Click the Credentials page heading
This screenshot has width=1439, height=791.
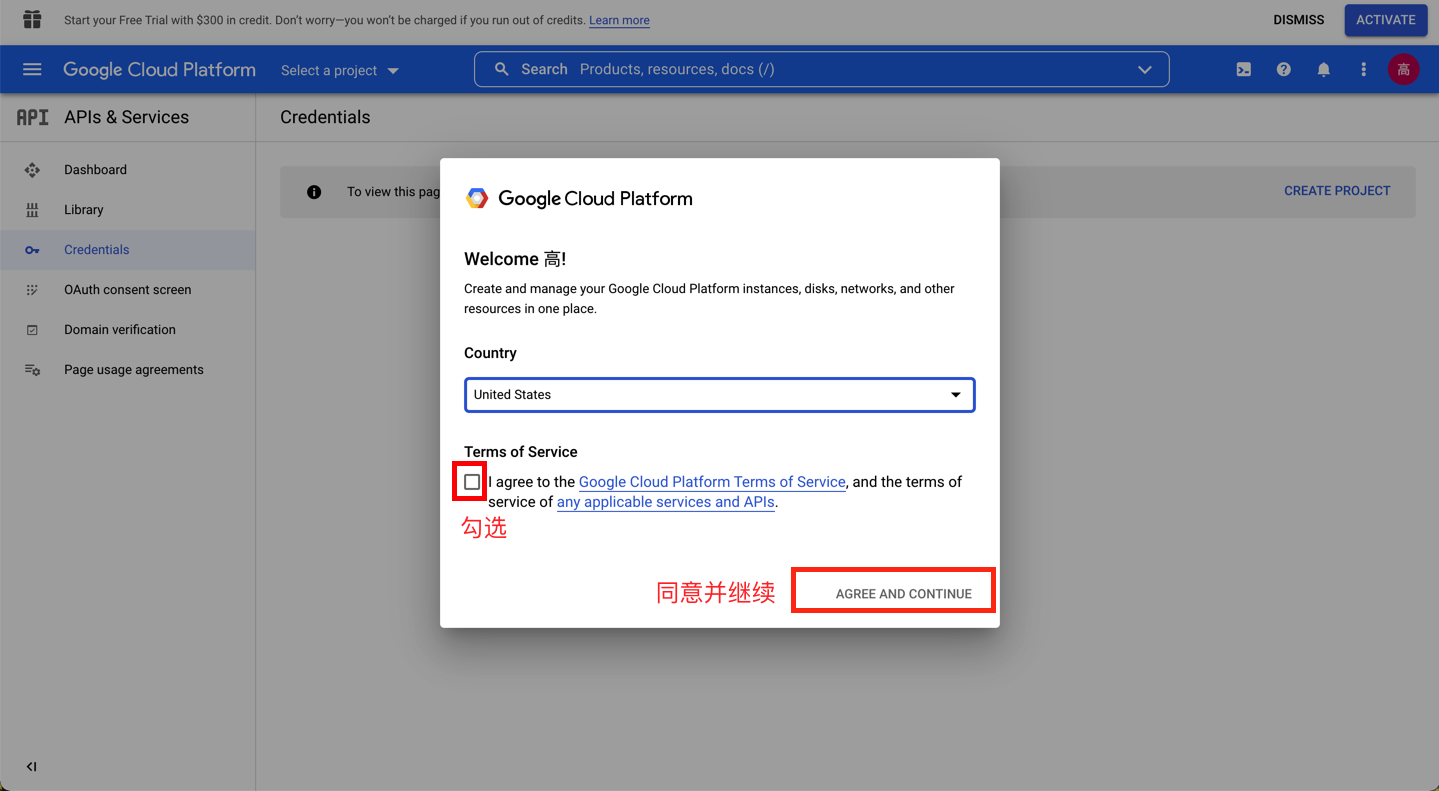pyautogui.click(x=325, y=117)
